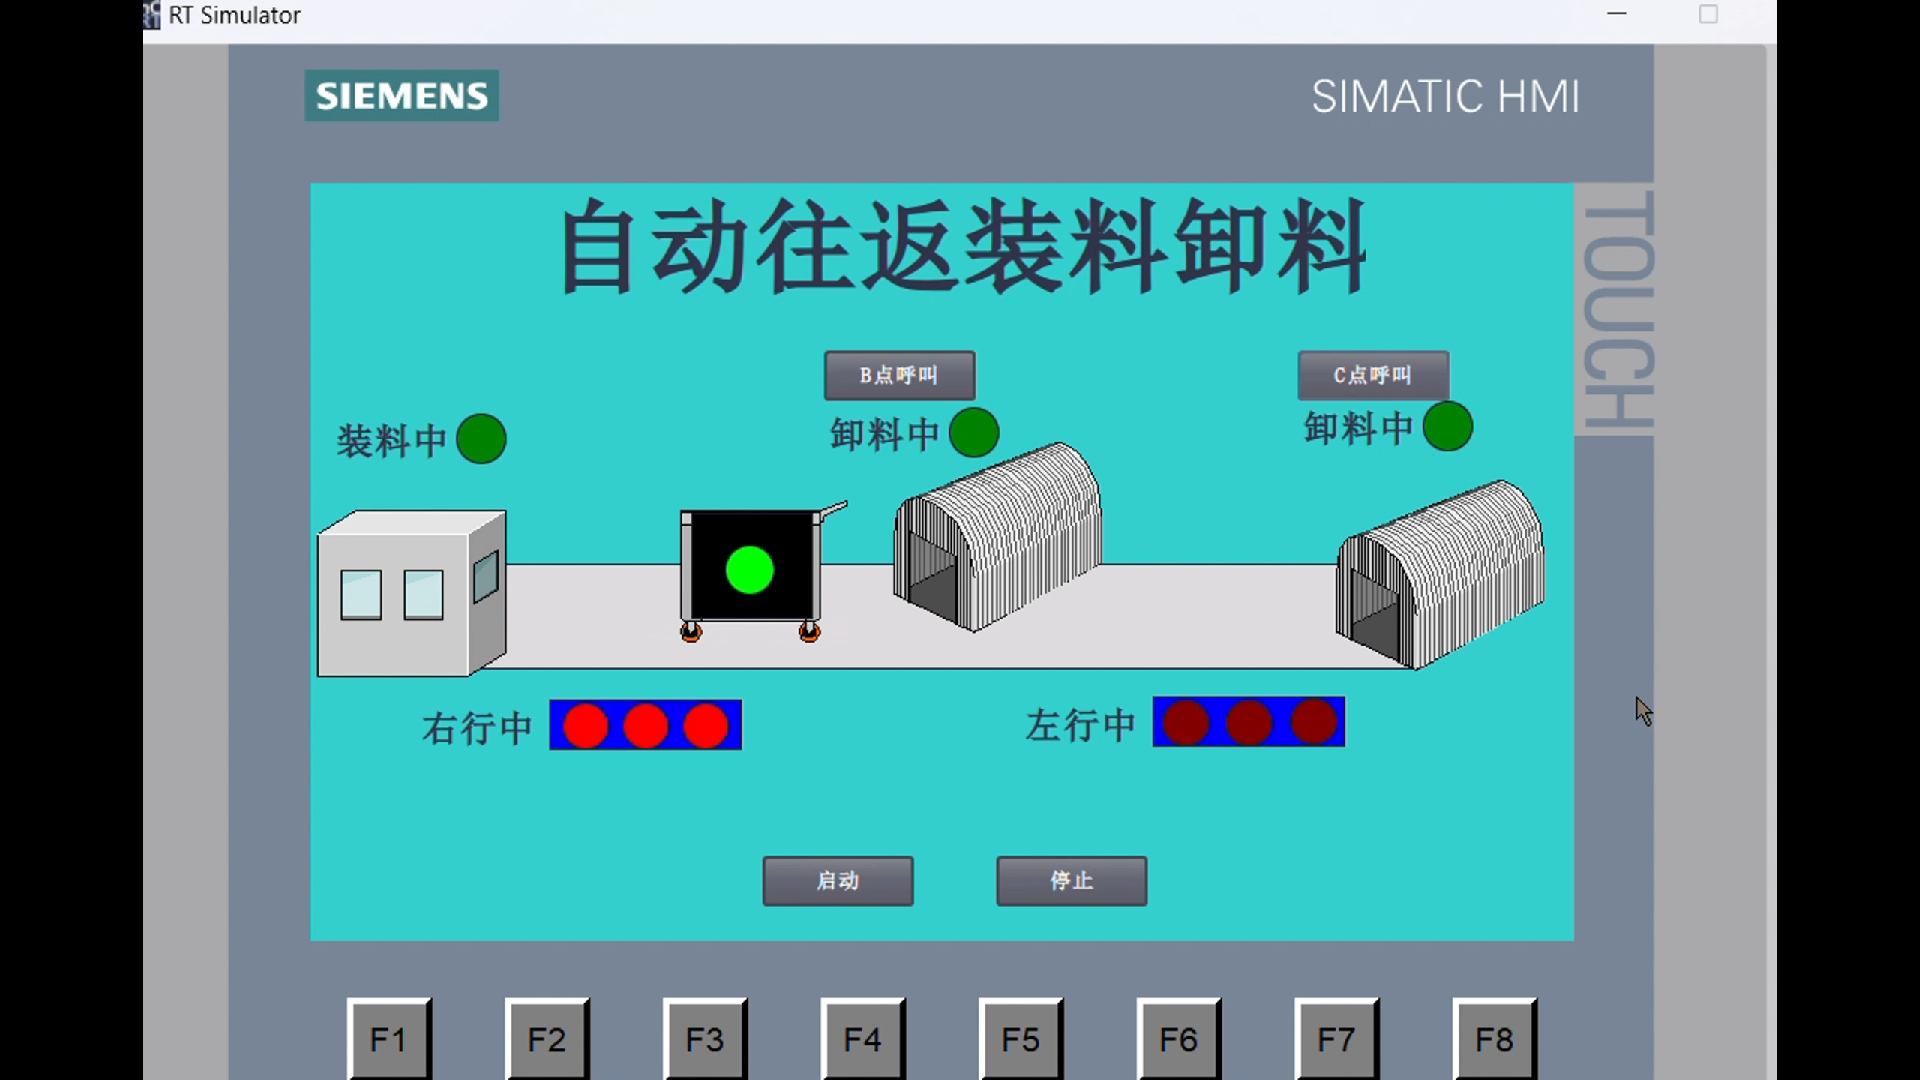The image size is (1920, 1080).
Task: Click the SIEMENS logo
Action: (400, 95)
